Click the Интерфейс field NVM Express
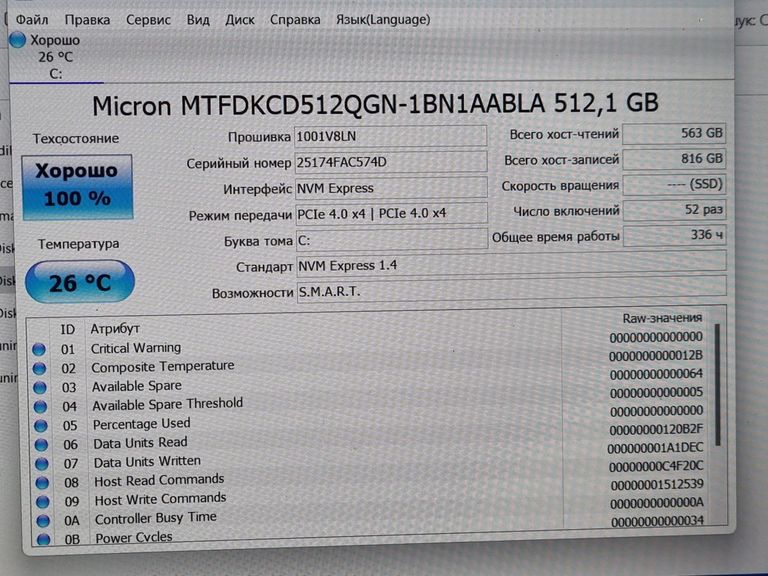The image size is (768, 576). coord(391,188)
